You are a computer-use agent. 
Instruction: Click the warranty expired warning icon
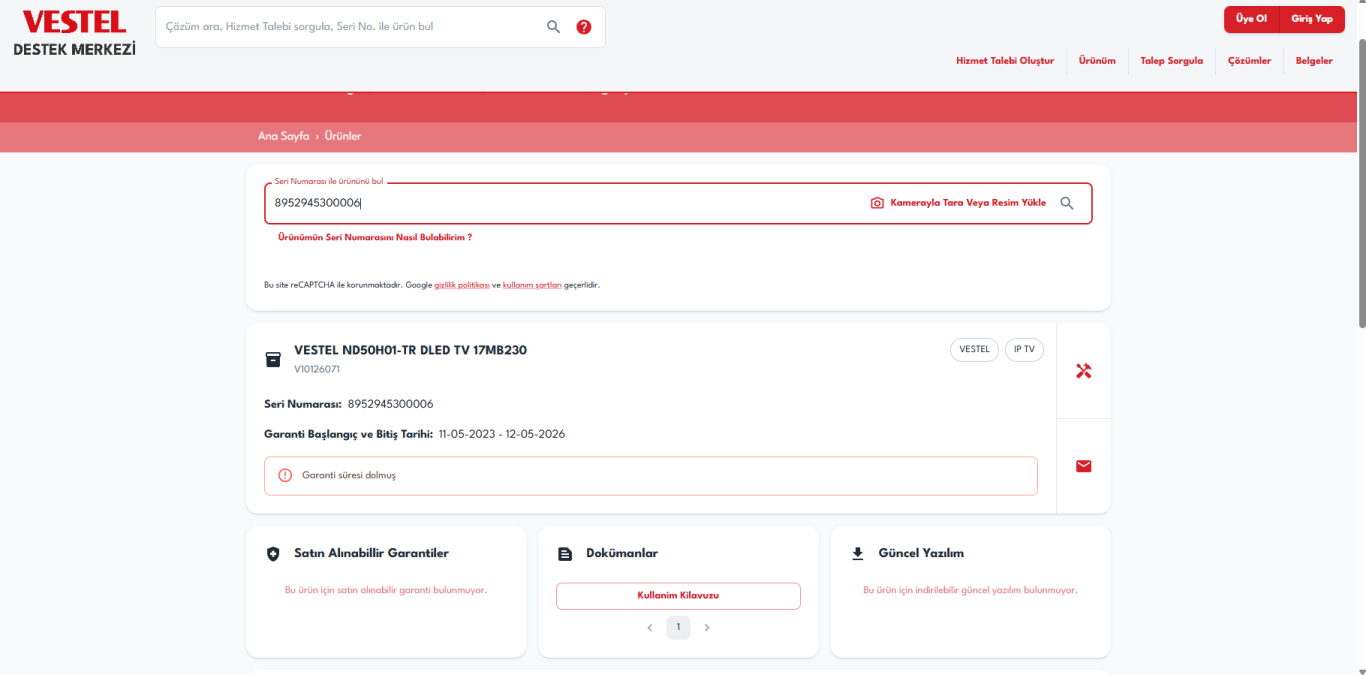pyautogui.click(x=285, y=476)
